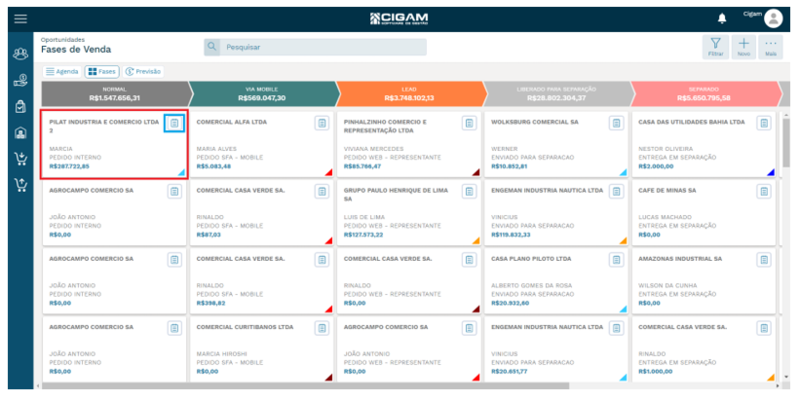
Task: Open the COMERCIAL CURITIBANOS LTDA card
Action: 262,349
